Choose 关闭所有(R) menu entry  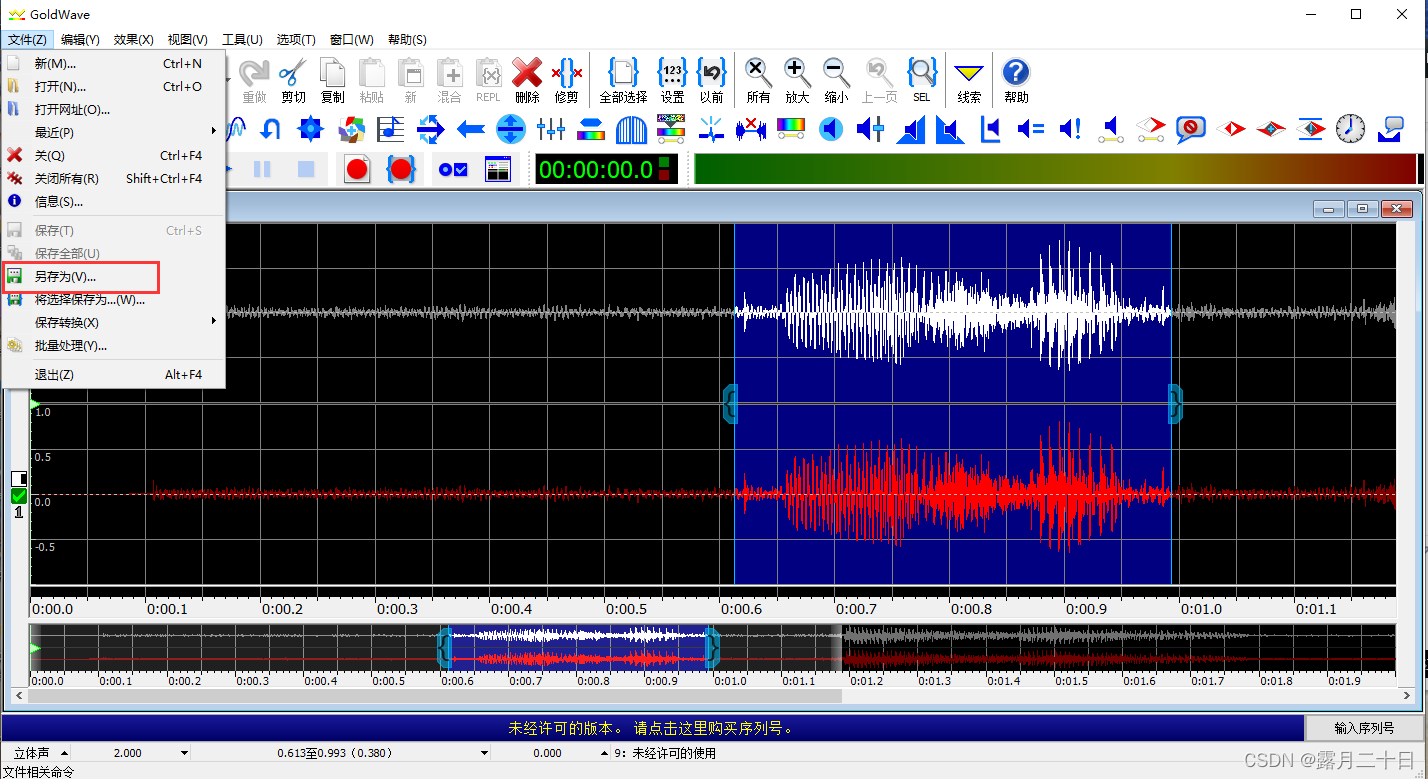113,178
